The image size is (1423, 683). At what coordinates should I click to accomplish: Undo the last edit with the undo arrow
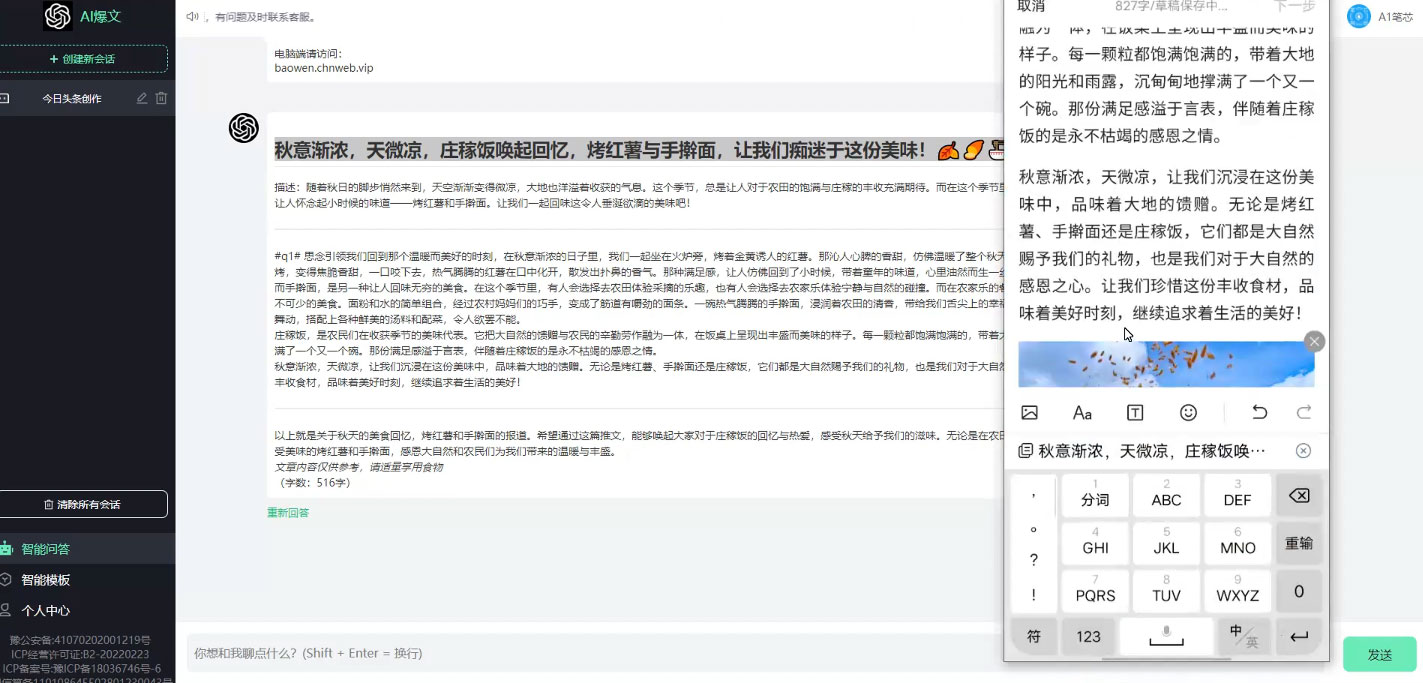tap(1259, 411)
